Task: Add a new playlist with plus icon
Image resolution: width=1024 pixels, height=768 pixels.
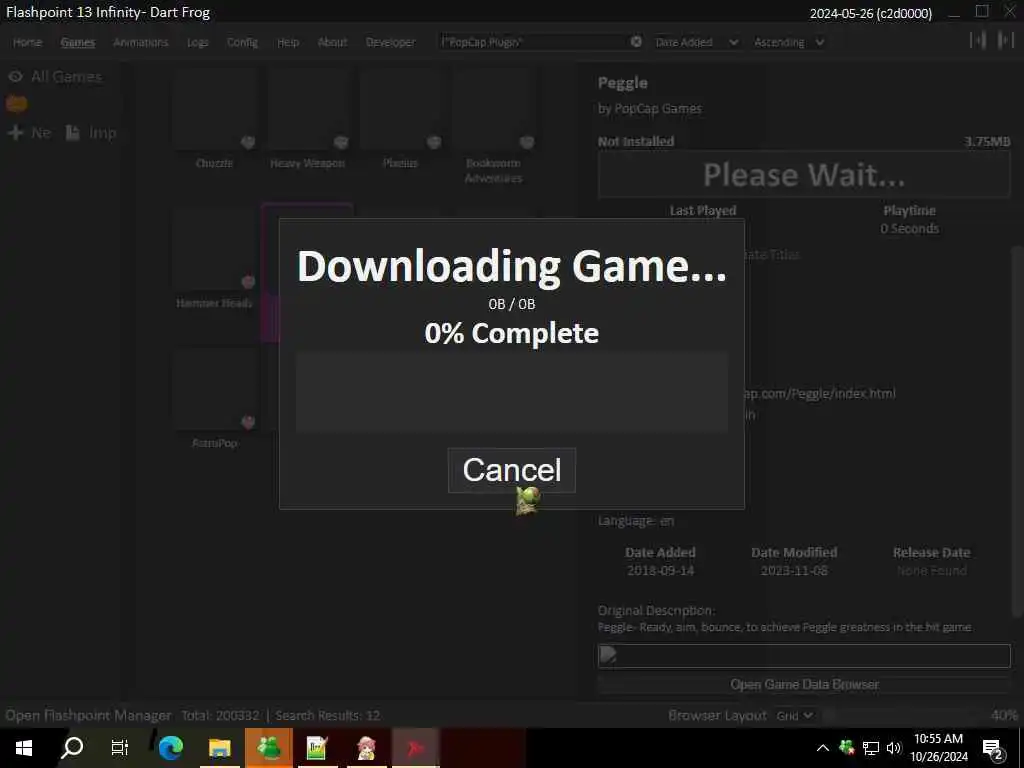Action: (x=15, y=133)
